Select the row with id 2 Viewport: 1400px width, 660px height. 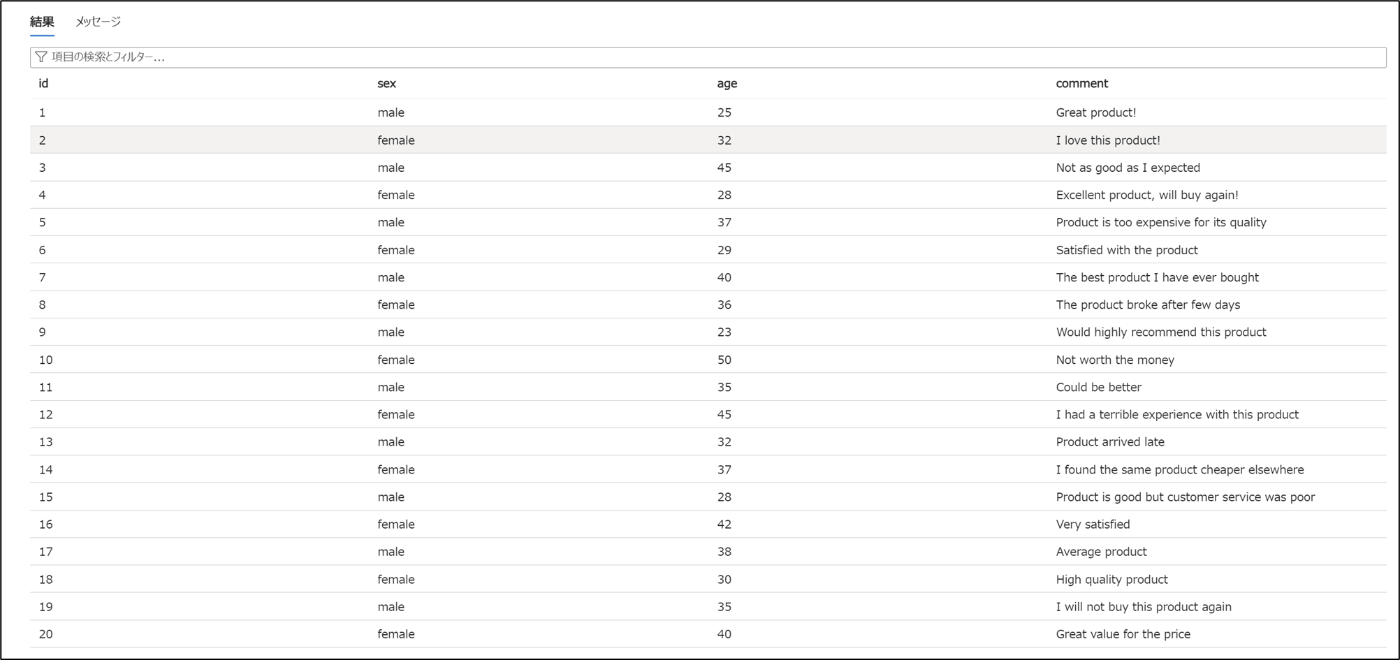click(x=708, y=140)
